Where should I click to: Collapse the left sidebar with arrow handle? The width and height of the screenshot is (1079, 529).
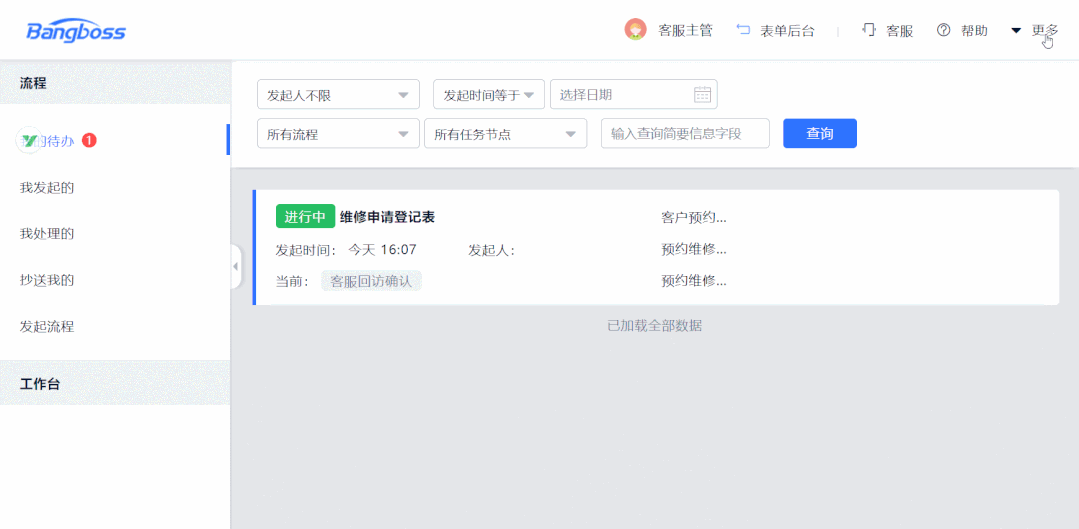click(235, 267)
